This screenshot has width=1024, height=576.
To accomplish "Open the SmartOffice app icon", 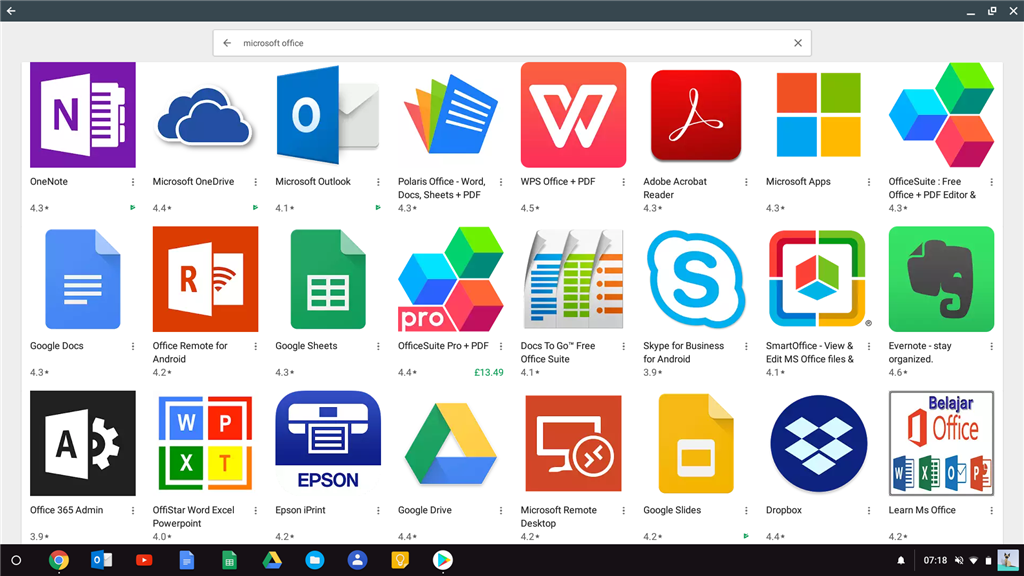I will coord(818,280).
